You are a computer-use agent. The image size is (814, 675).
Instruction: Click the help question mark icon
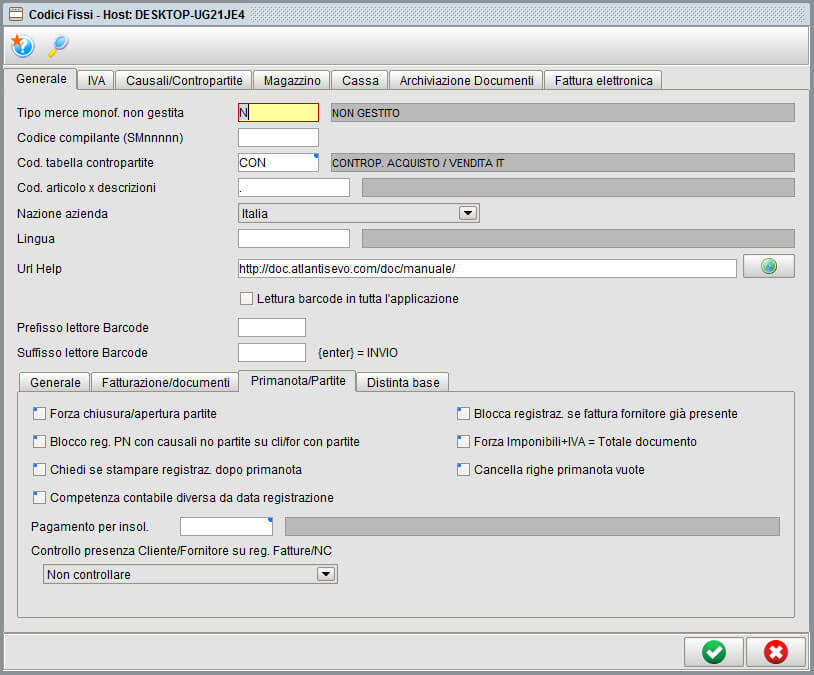pyautogui.click(x=22, y=45)
